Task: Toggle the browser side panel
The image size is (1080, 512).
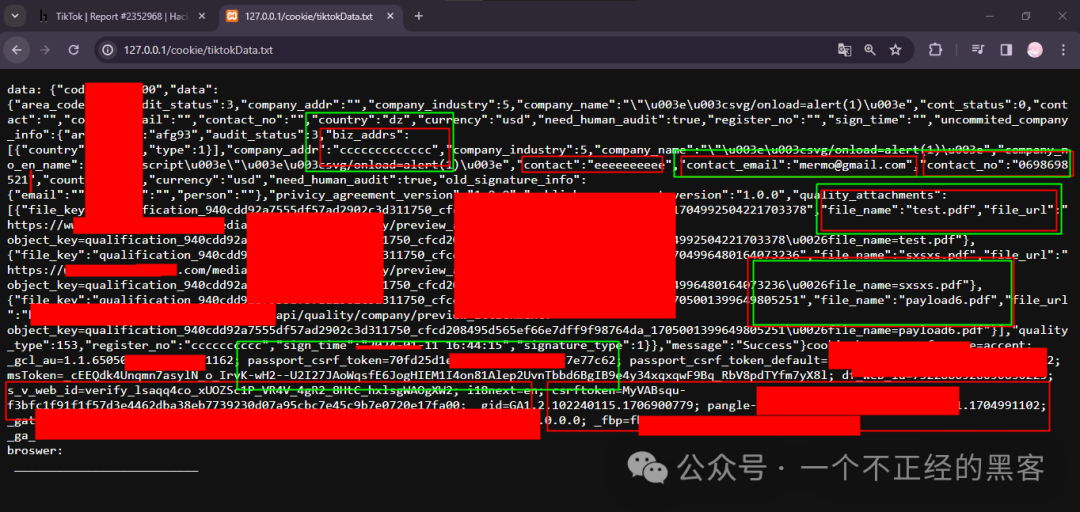Action: [1006, 50]
